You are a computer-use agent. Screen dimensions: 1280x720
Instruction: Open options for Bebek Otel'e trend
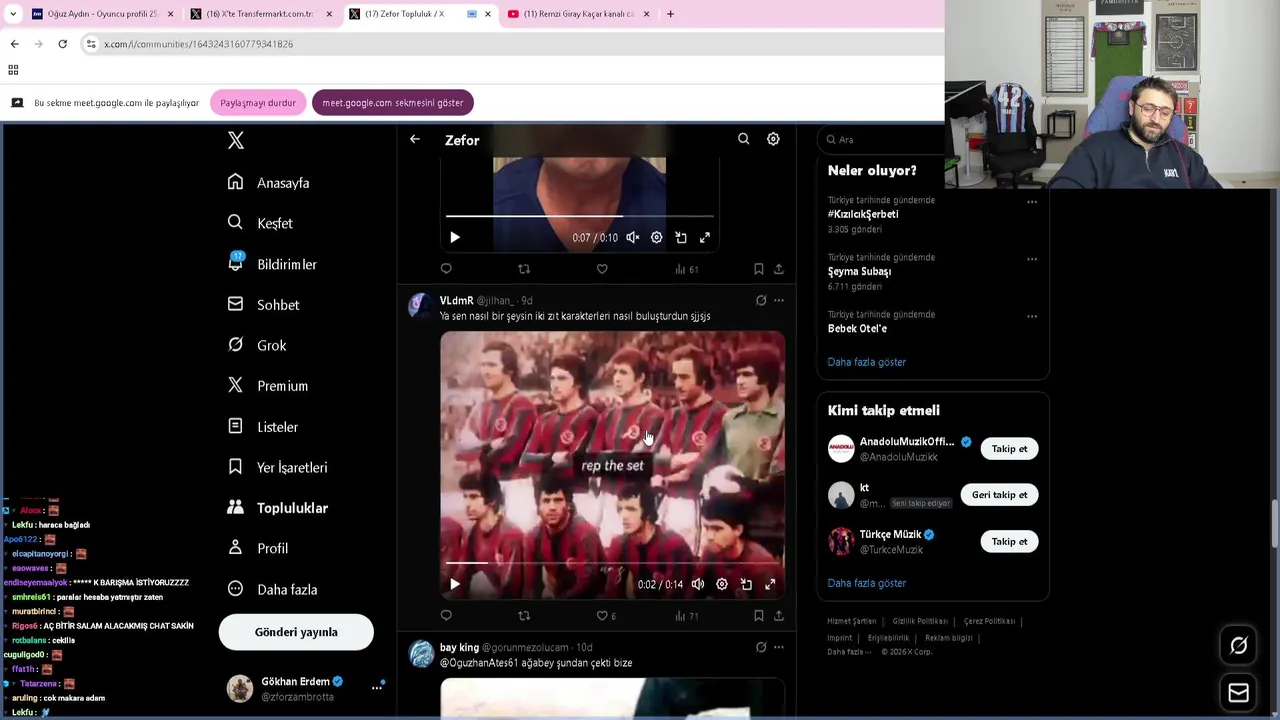pyautogui.click(x=1032, y=317)
